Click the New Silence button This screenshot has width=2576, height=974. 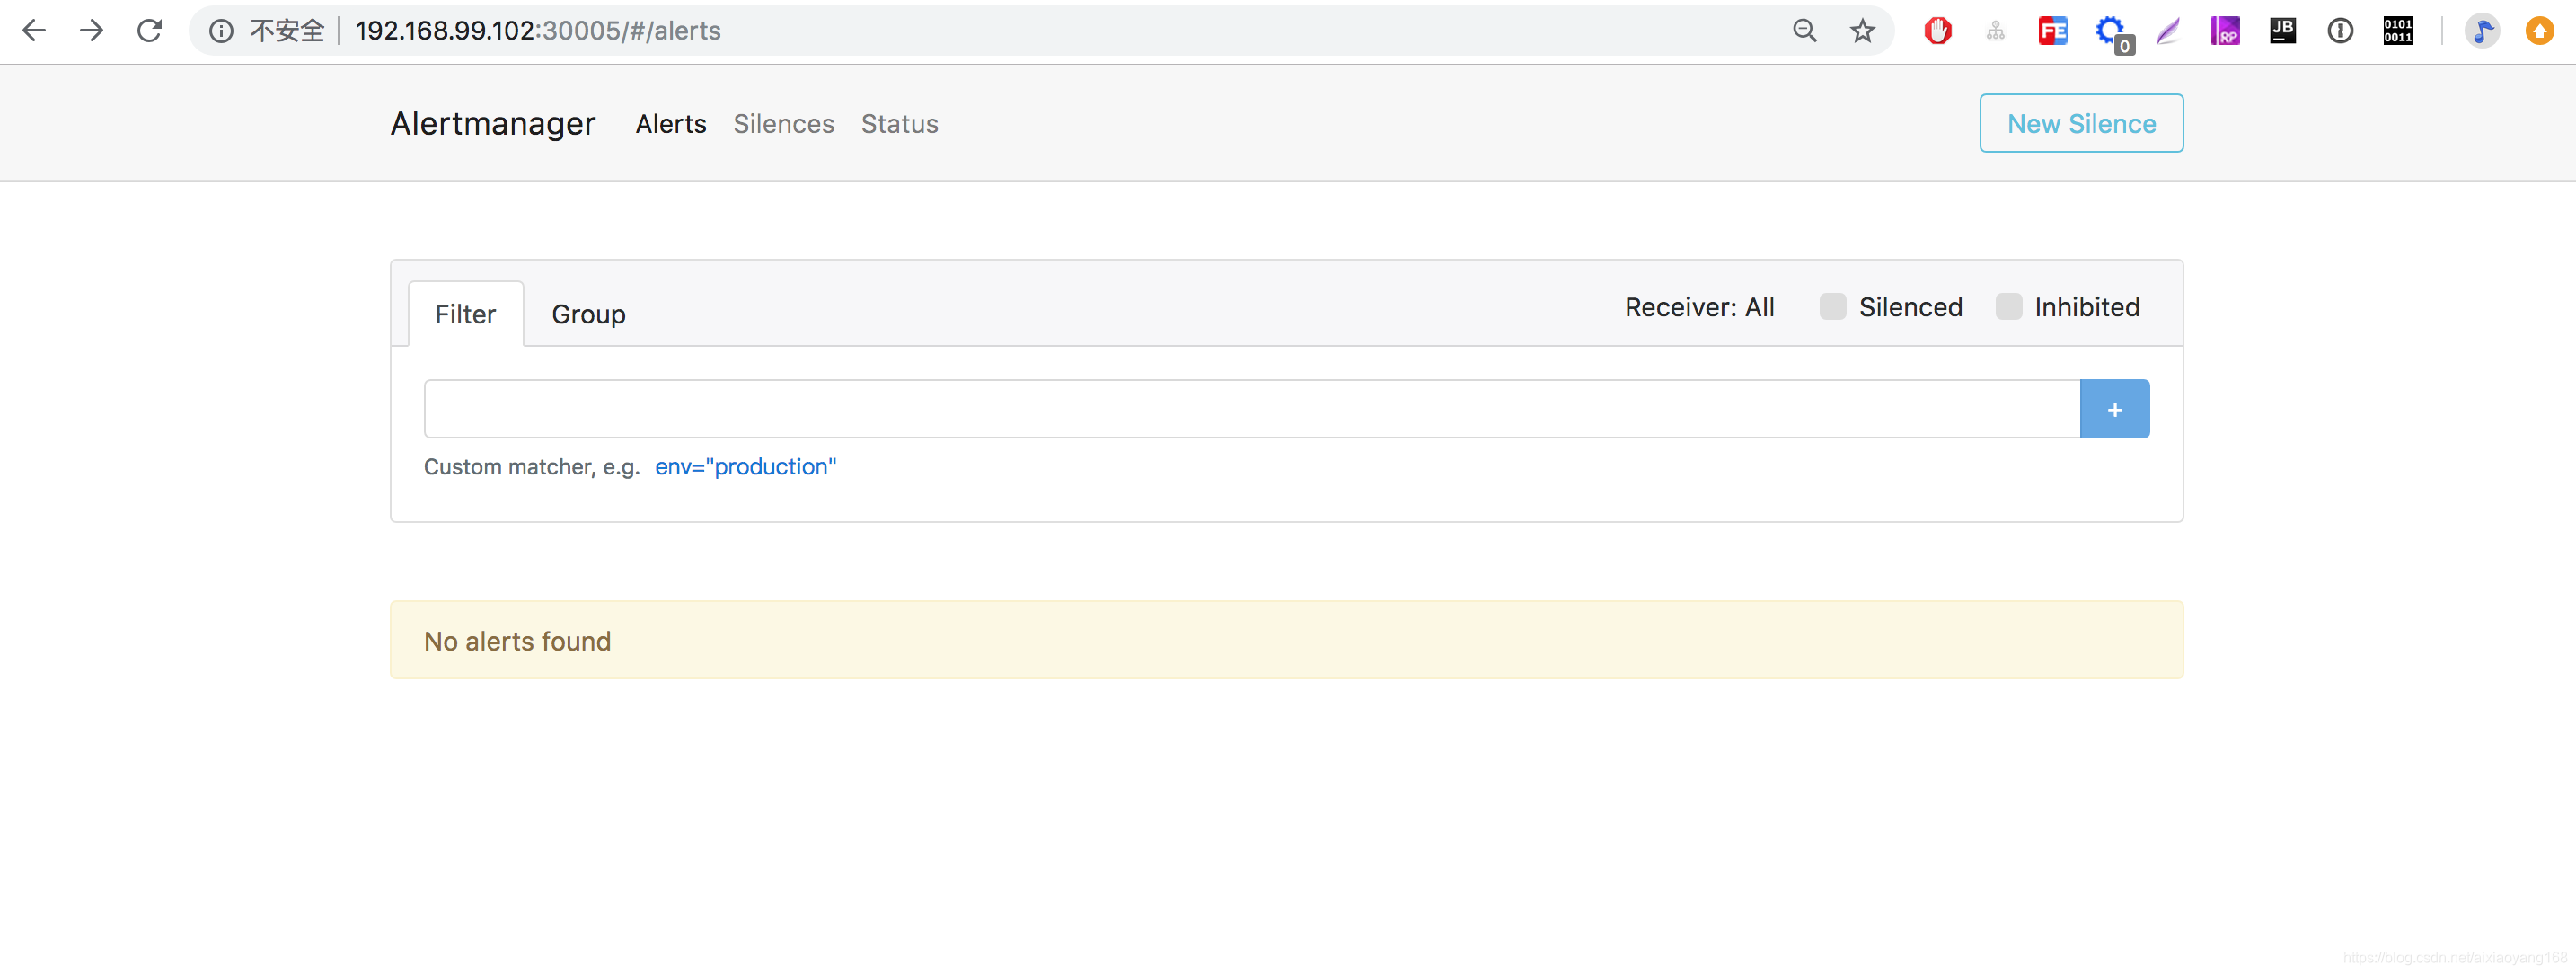pyautogui.click(x=2080, y=123)
